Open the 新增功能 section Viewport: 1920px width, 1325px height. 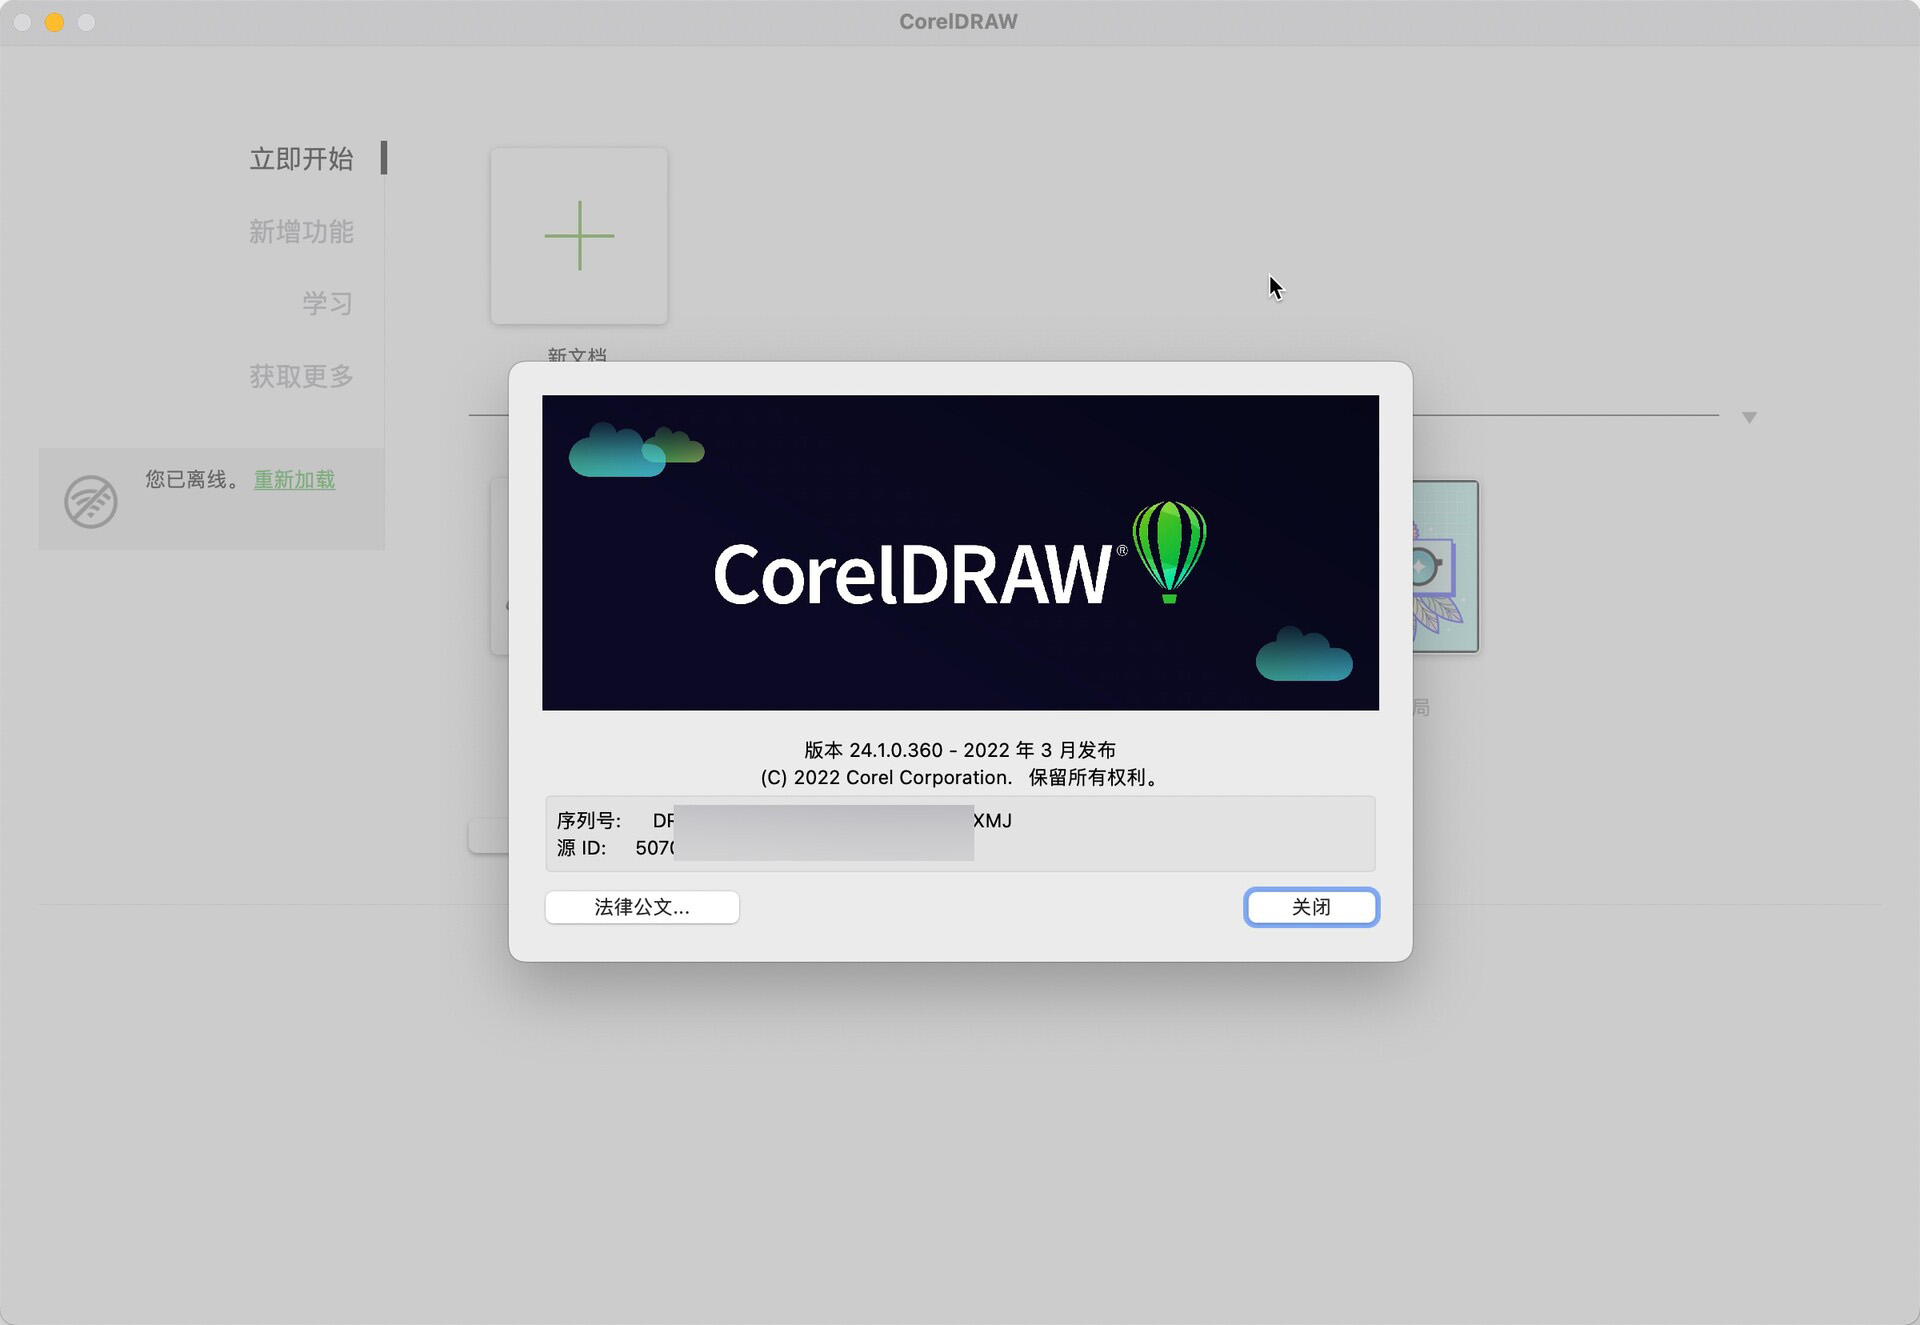tap(303, 231)
